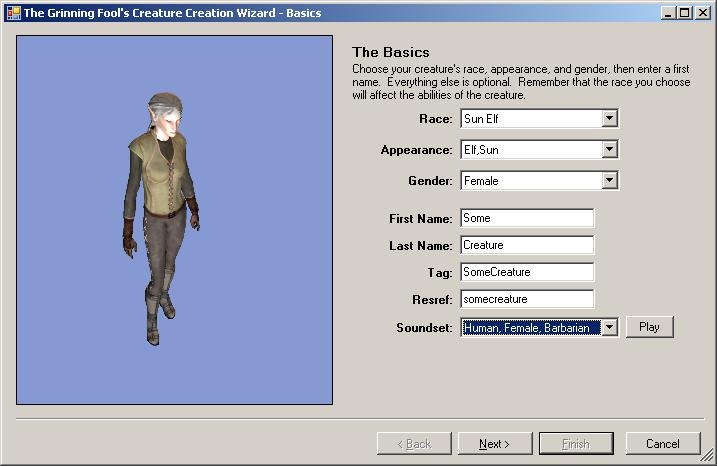
Task: Maximize the Creature Creation Wizard window
Action: pos(684,13)
